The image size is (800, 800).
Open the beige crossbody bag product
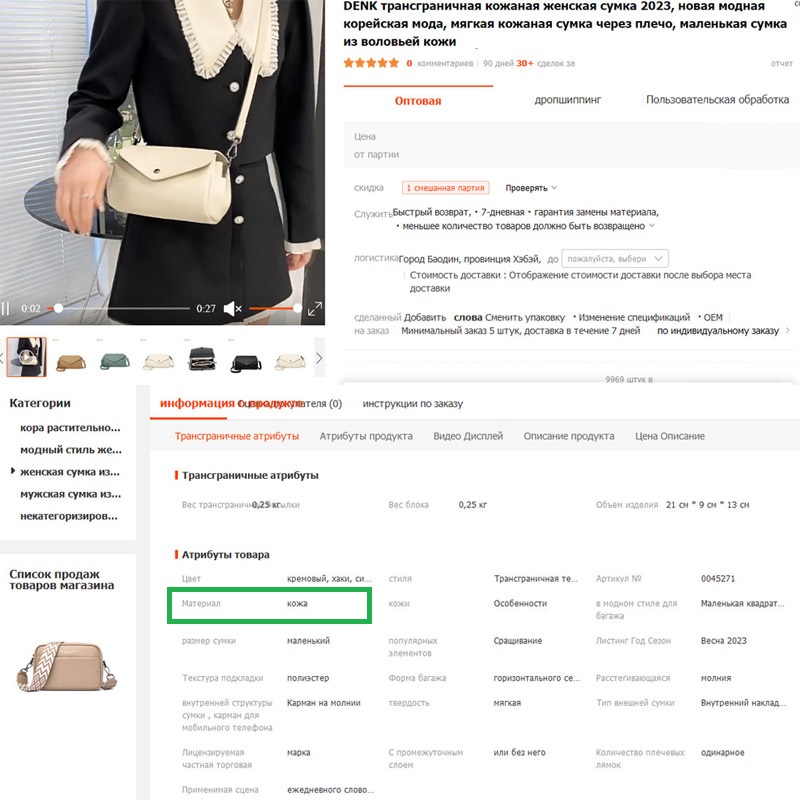pyautogui.click(x=67, y=665)
